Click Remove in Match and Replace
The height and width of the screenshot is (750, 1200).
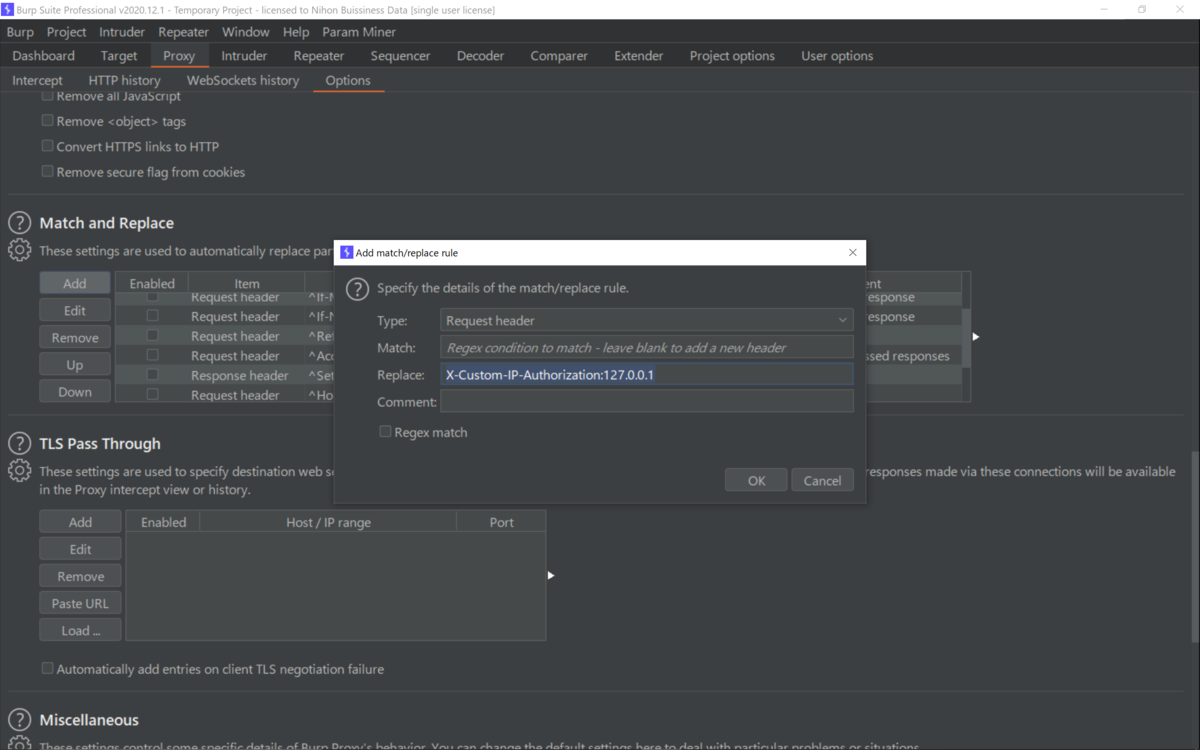click(75, 338)
